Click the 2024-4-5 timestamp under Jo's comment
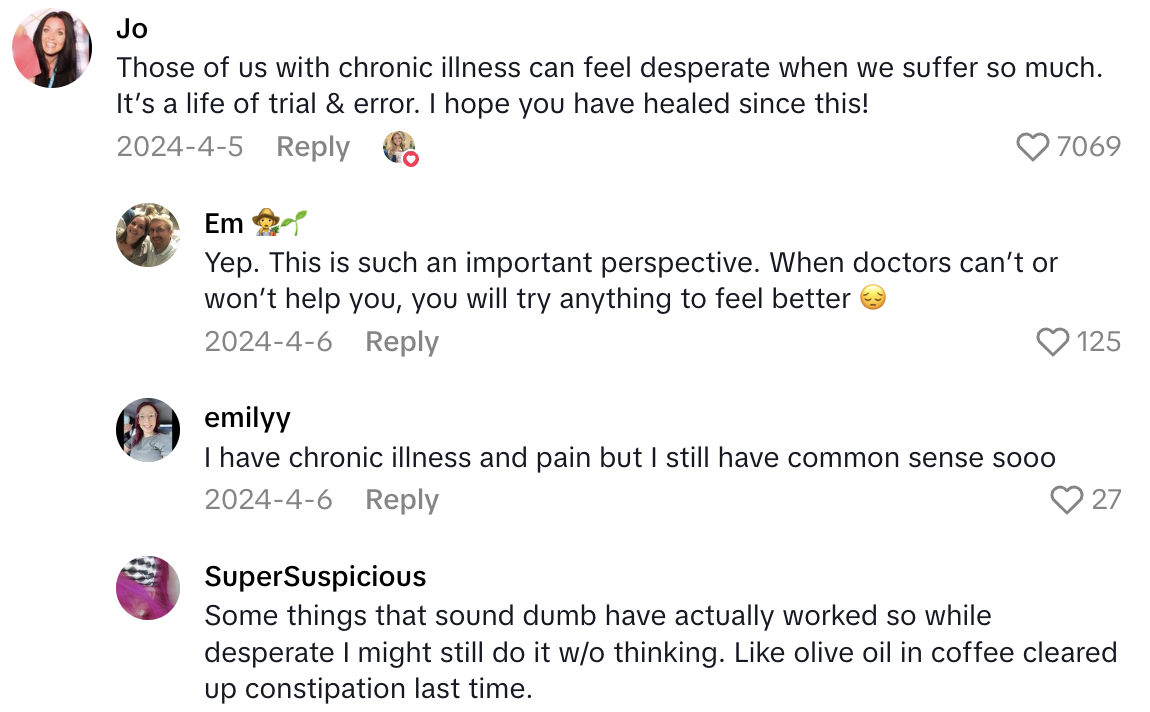Viewport: 1150px width, 712px height. pyautogui.click(x=180, y=146)
